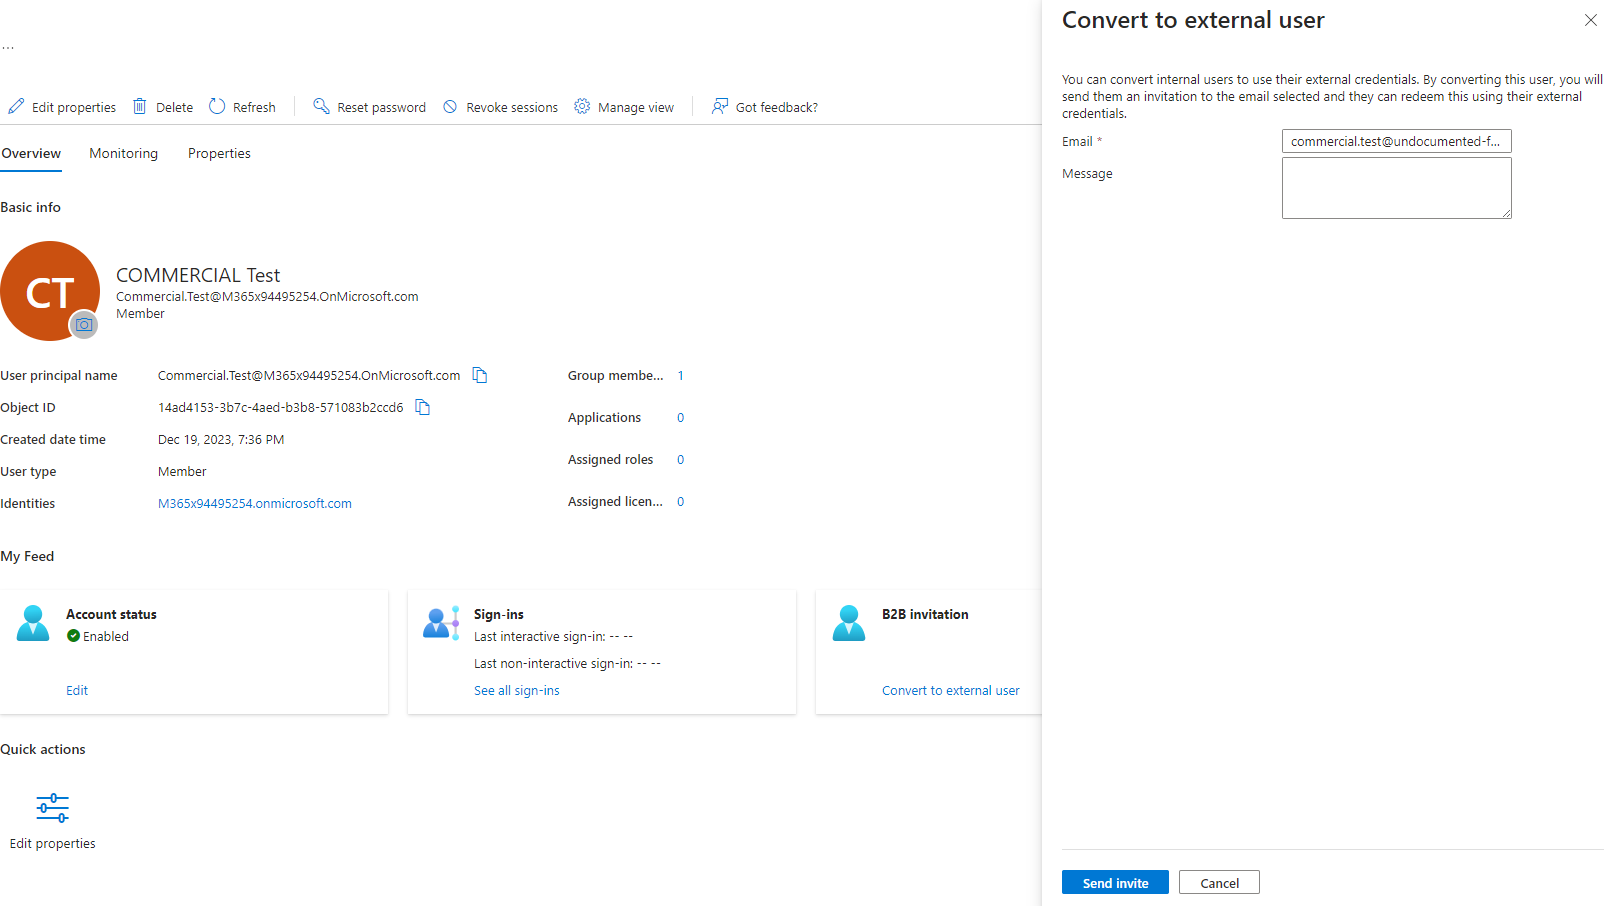Click the Delete trash icon

[139, 106]
